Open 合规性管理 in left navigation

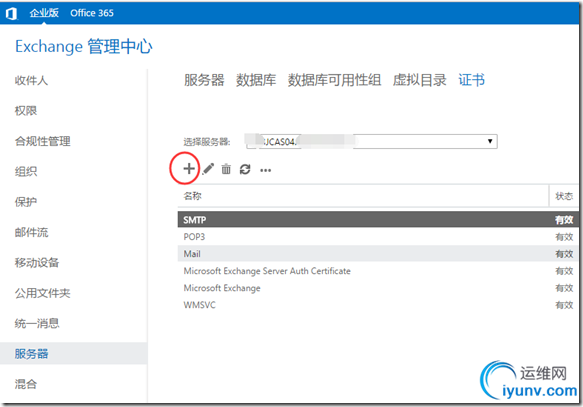[x=42, y=141]
